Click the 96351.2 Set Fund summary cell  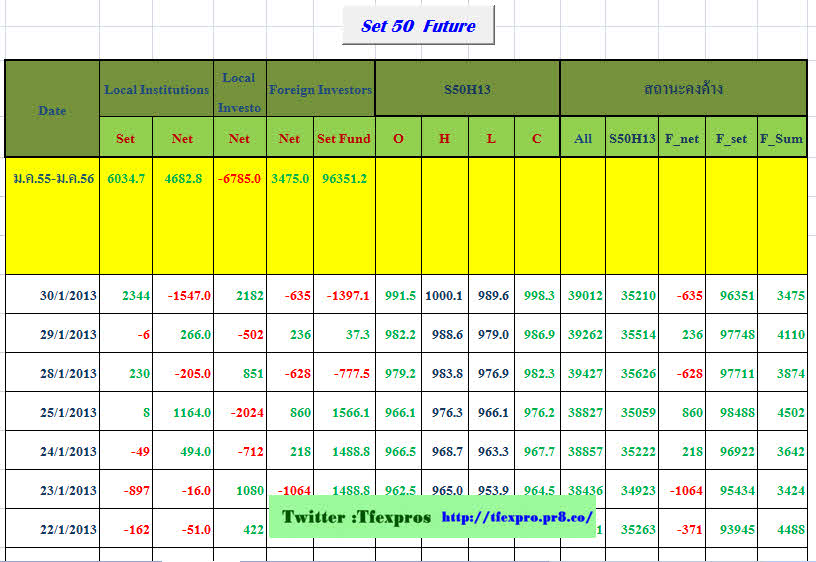click(x=343, y=178)
